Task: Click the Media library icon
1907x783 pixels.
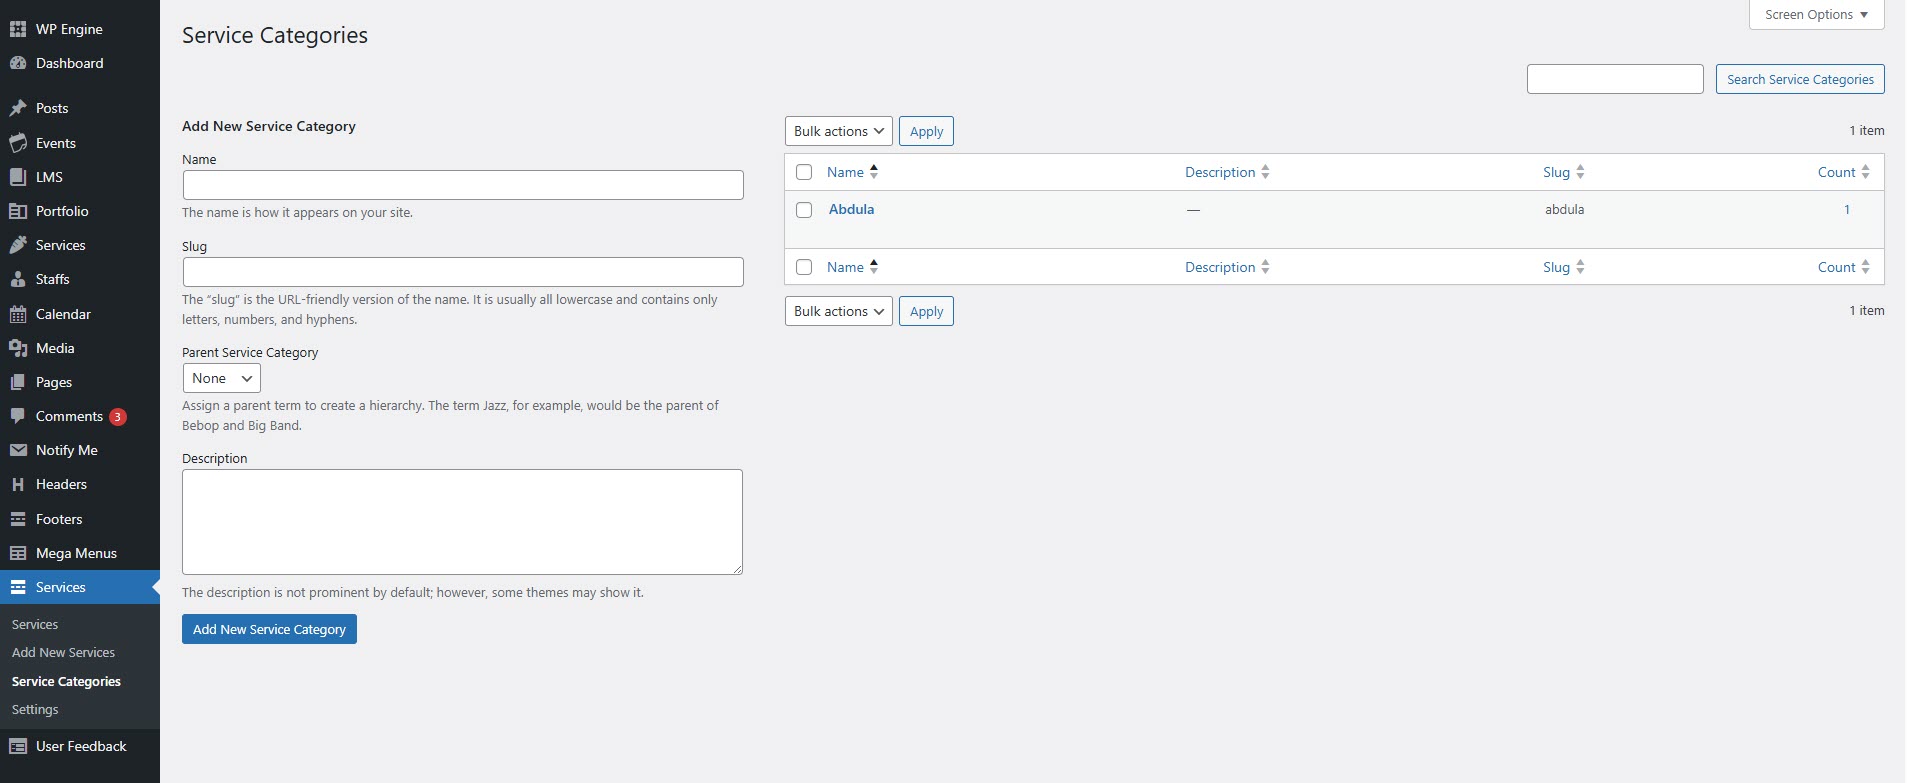Action: (18, 348)
